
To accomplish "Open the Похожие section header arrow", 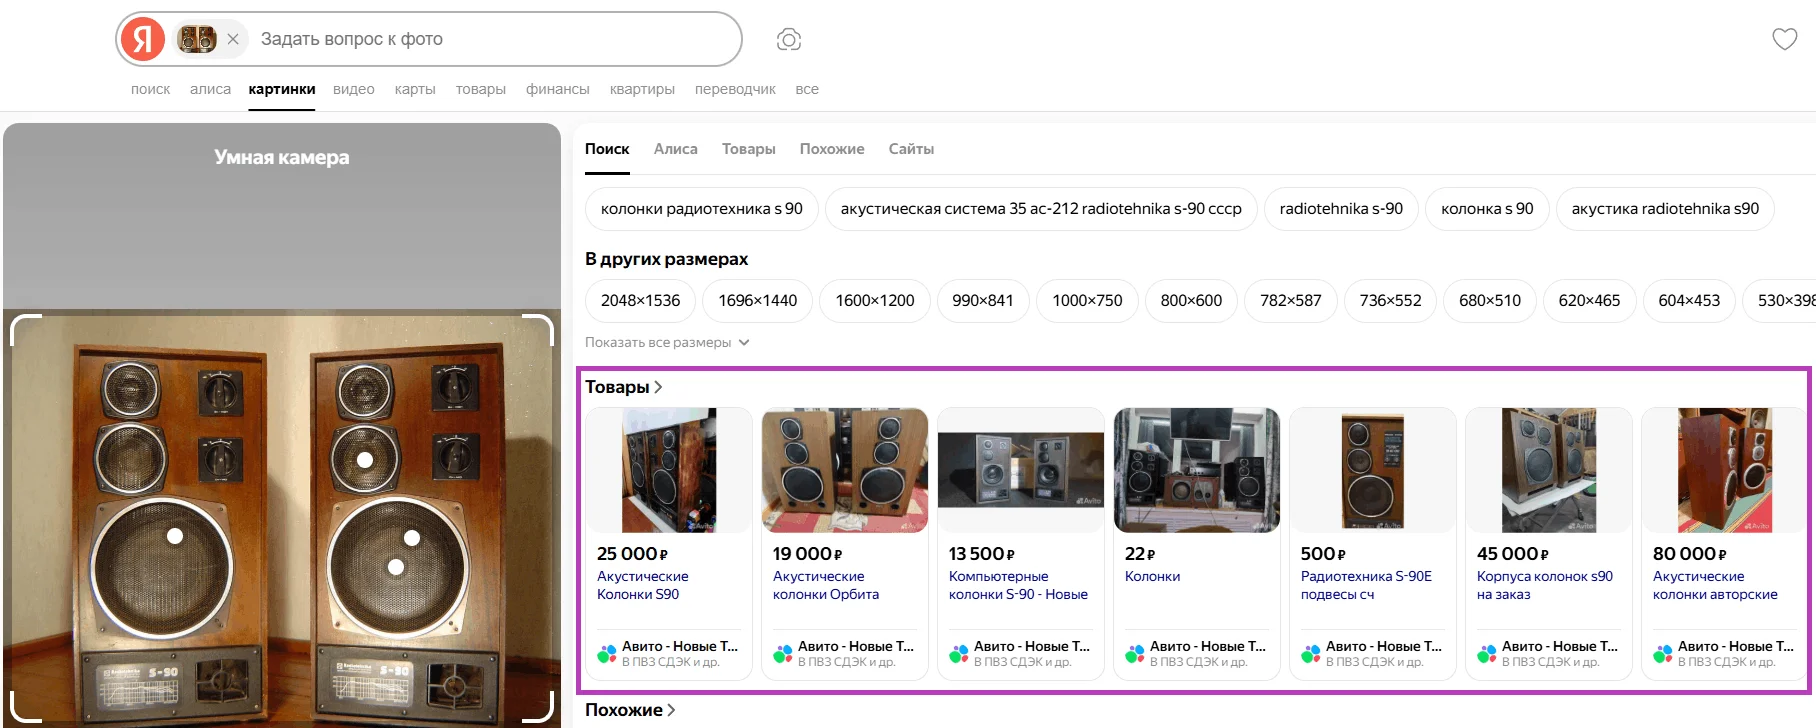I will click(671, 710).
